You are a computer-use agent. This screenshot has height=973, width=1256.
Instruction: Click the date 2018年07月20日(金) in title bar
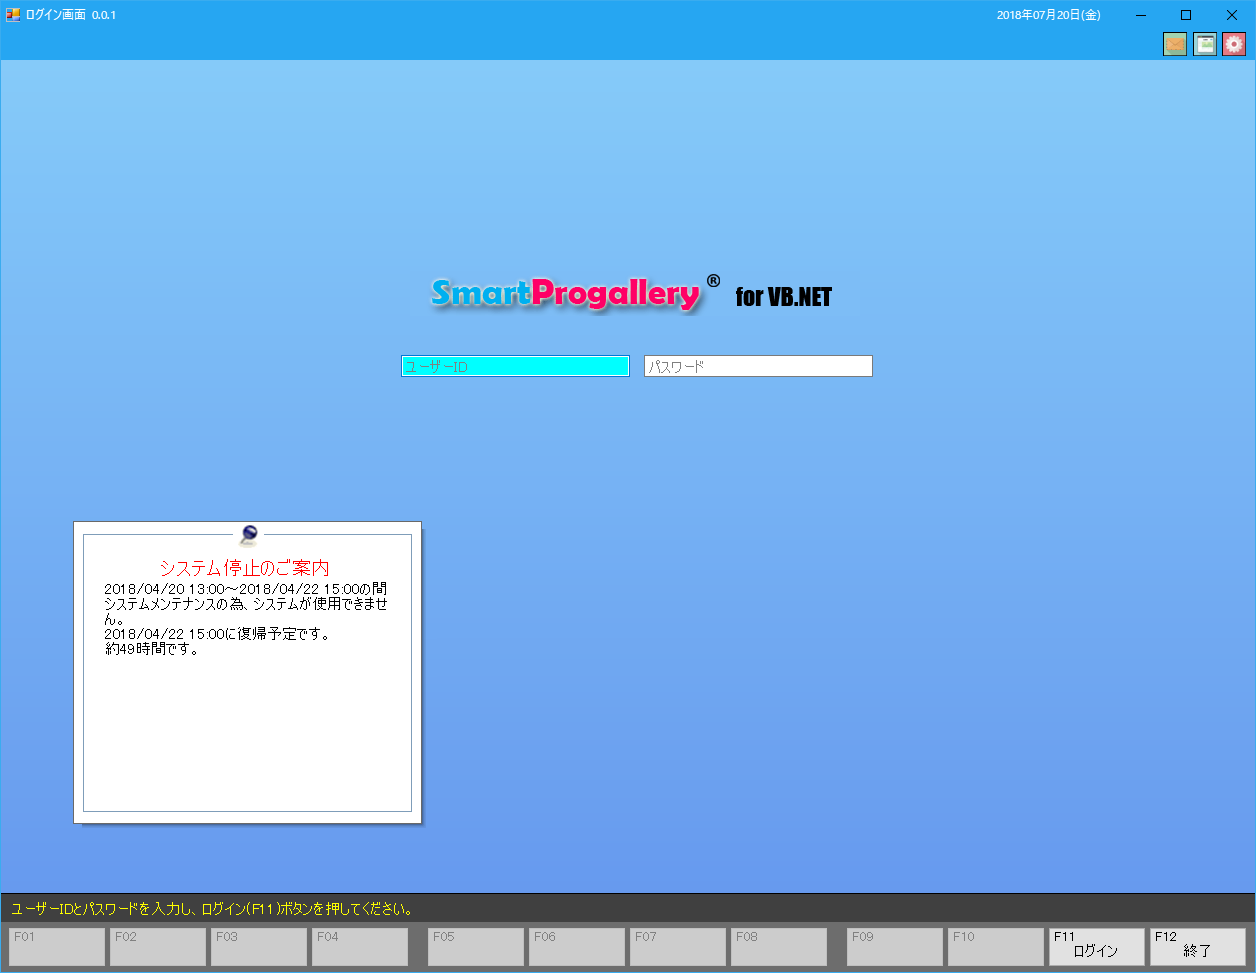point(1049,15)
